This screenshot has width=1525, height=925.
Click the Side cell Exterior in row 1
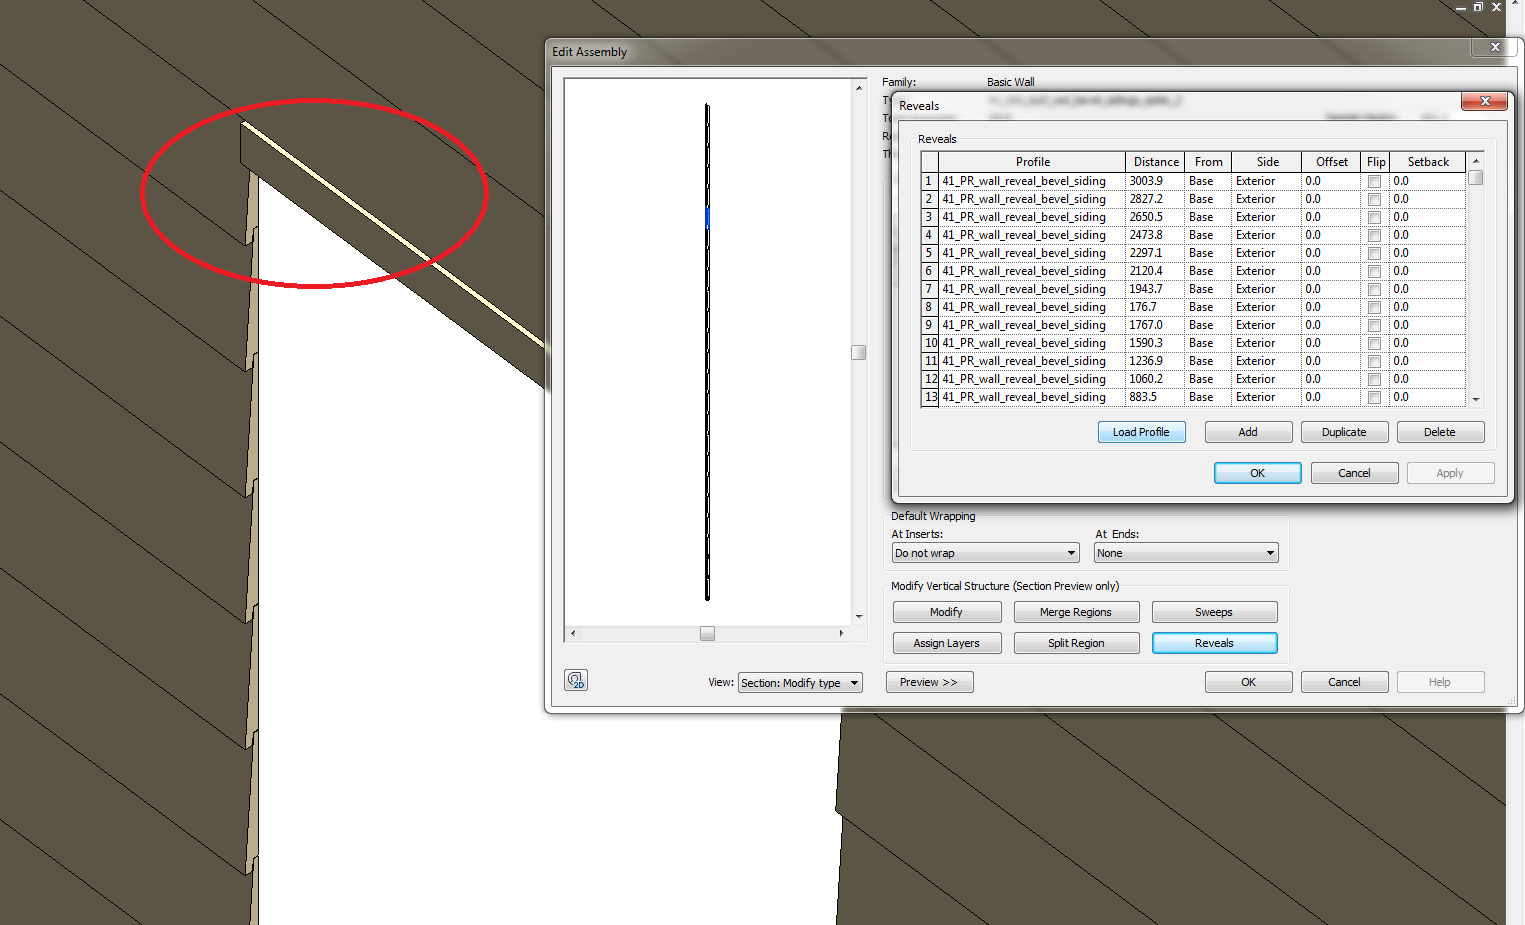point(1267,181)
